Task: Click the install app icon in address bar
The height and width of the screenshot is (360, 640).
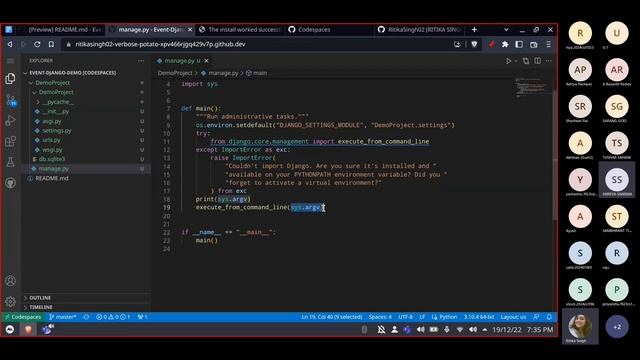Action: click(x=457, y=44)
